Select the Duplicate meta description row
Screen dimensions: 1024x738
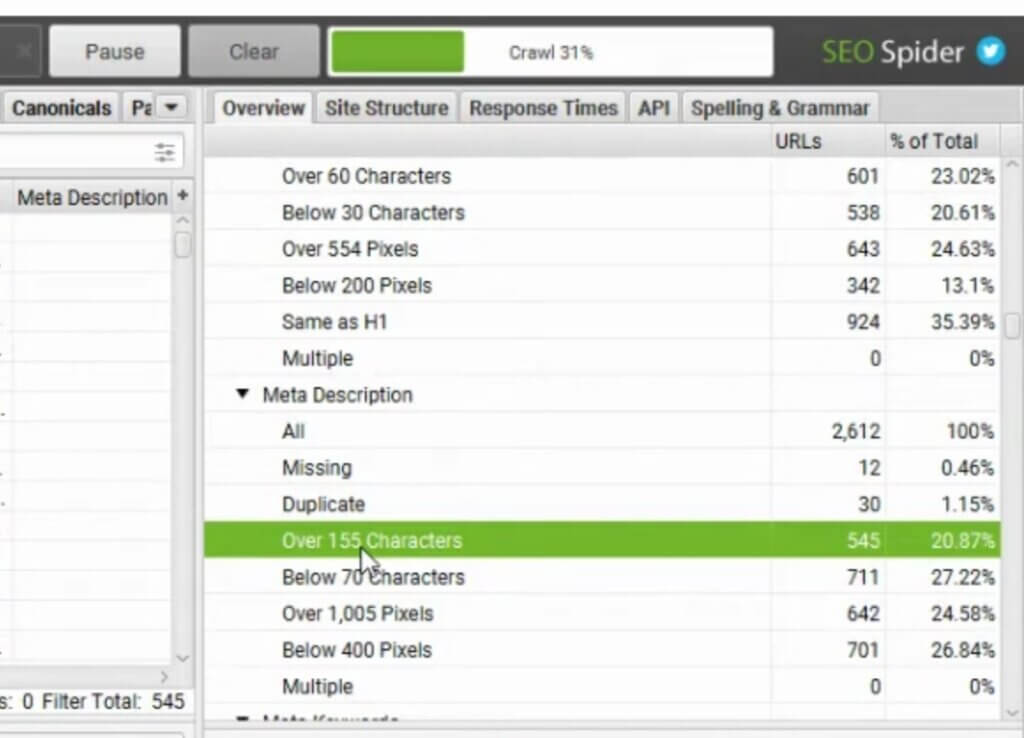pos(602,504)
